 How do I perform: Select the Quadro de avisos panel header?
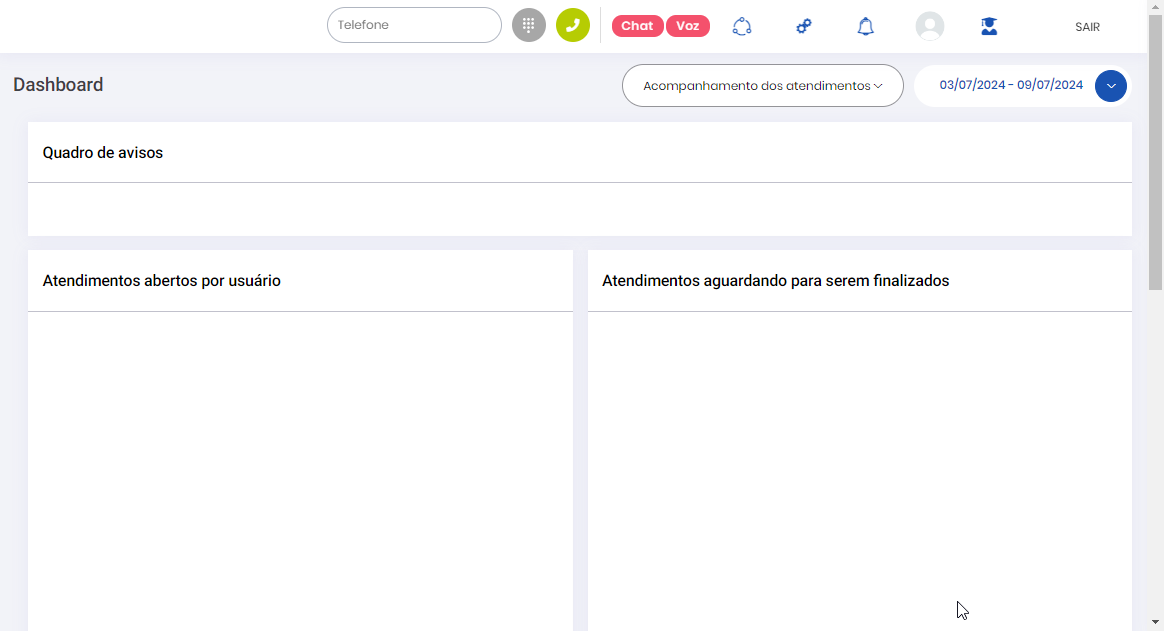[103, 153]
